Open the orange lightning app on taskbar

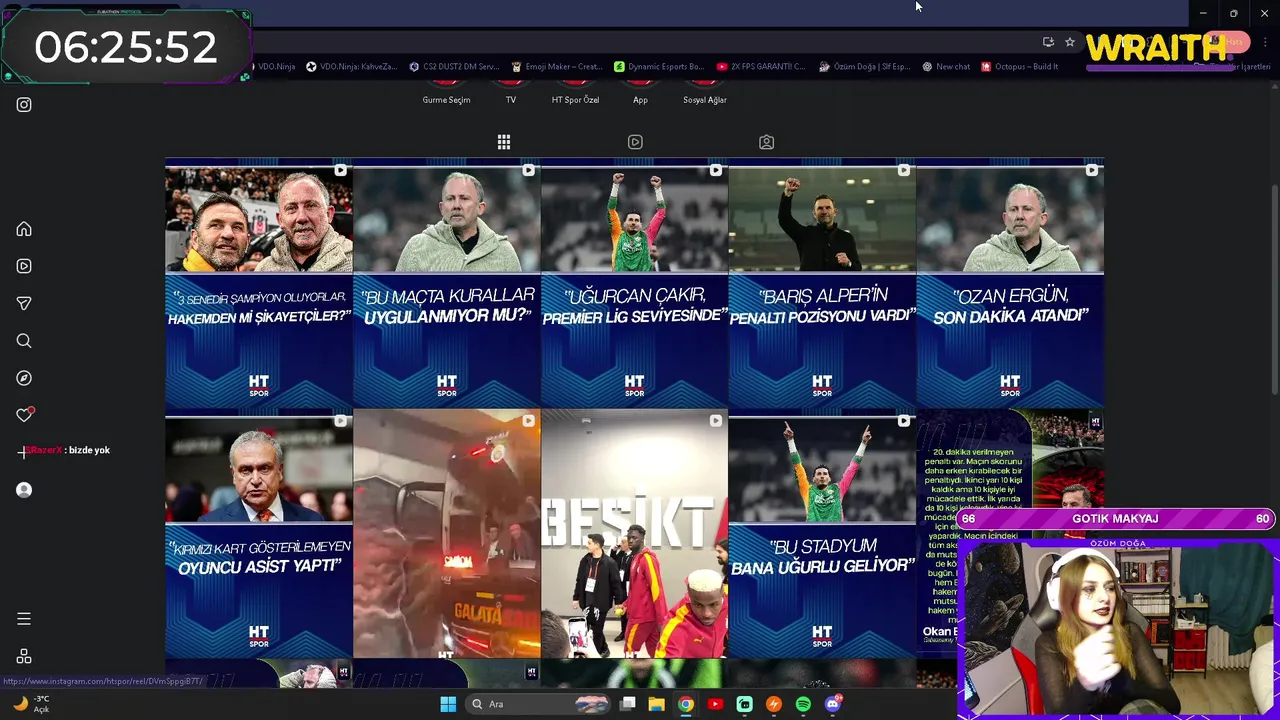(x=774, y=704)
